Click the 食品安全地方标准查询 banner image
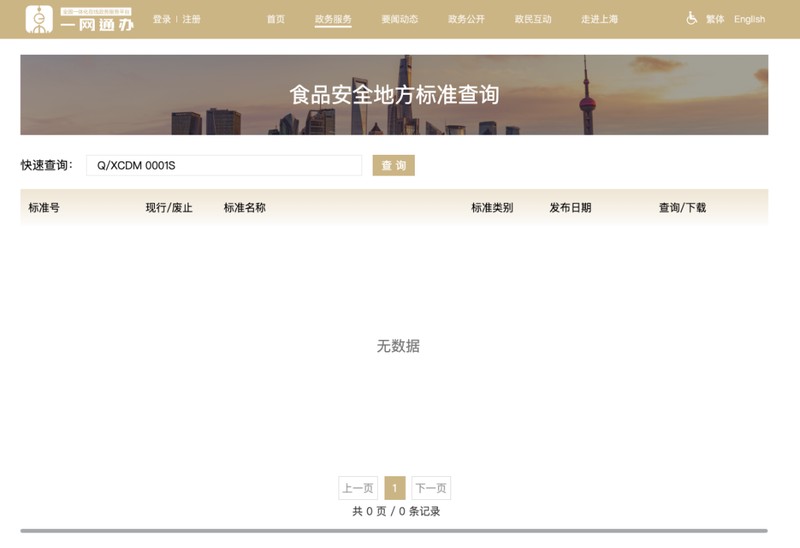This screenshot has width=800, height=548. (x=394, y=95)
